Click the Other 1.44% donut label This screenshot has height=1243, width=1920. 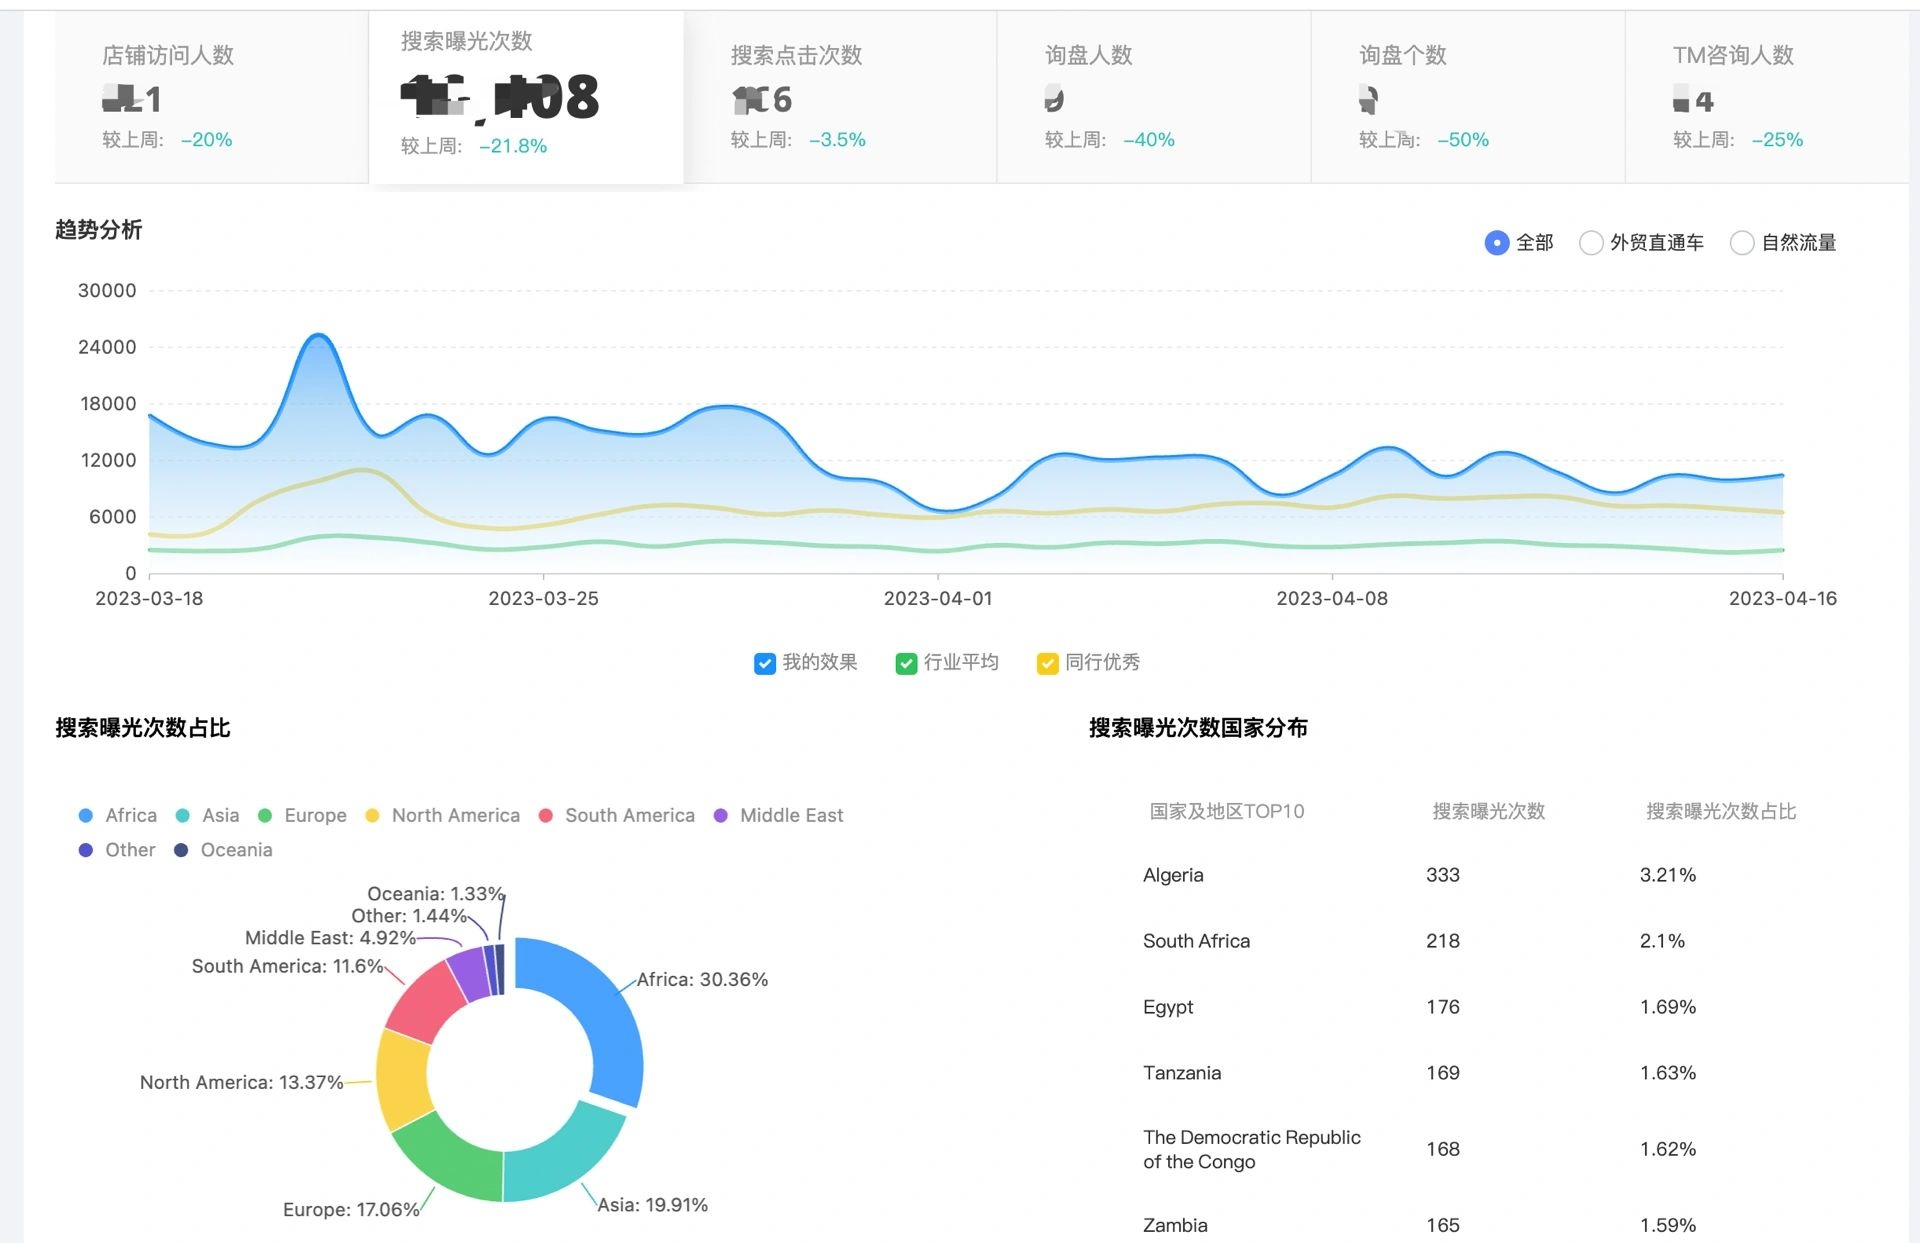click(x=409, y=916)
